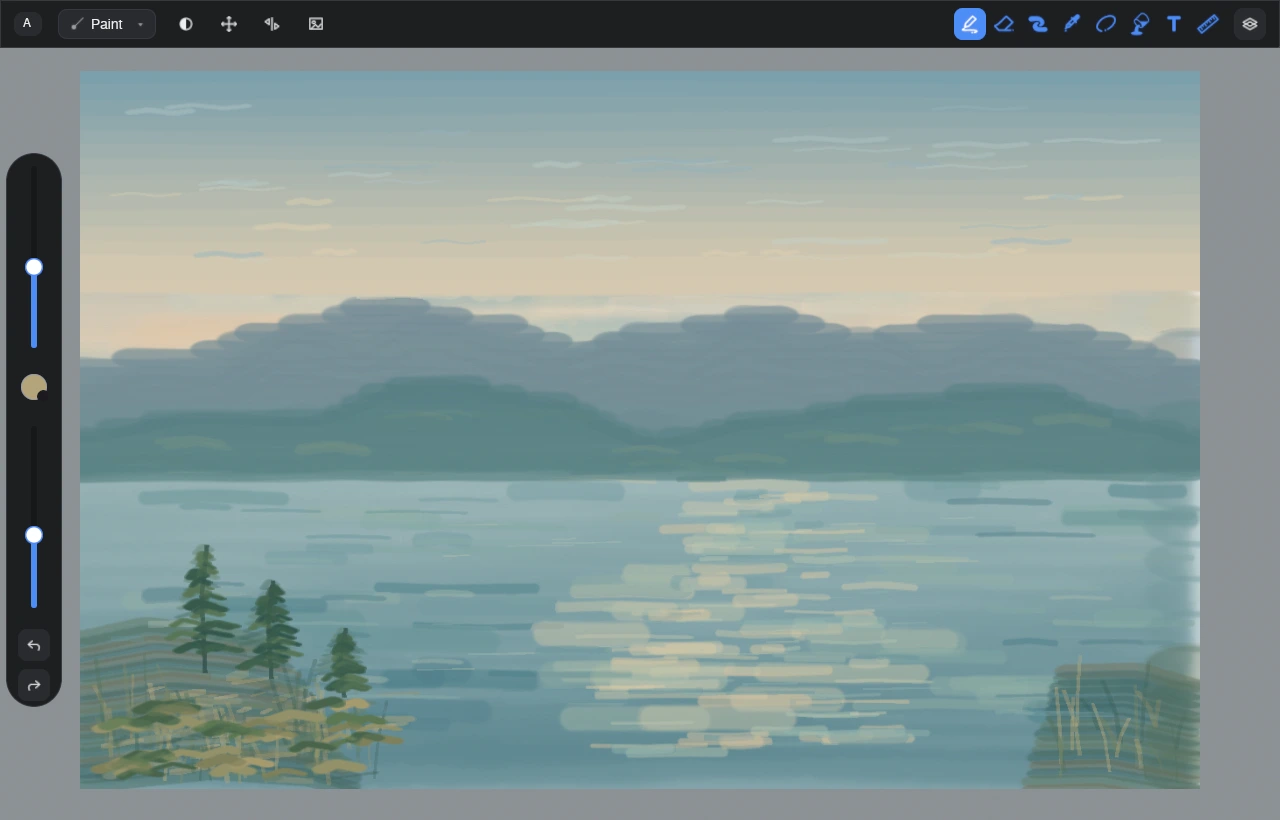
Task: Open the 'A' app menu button
Action: pos(27,23)
